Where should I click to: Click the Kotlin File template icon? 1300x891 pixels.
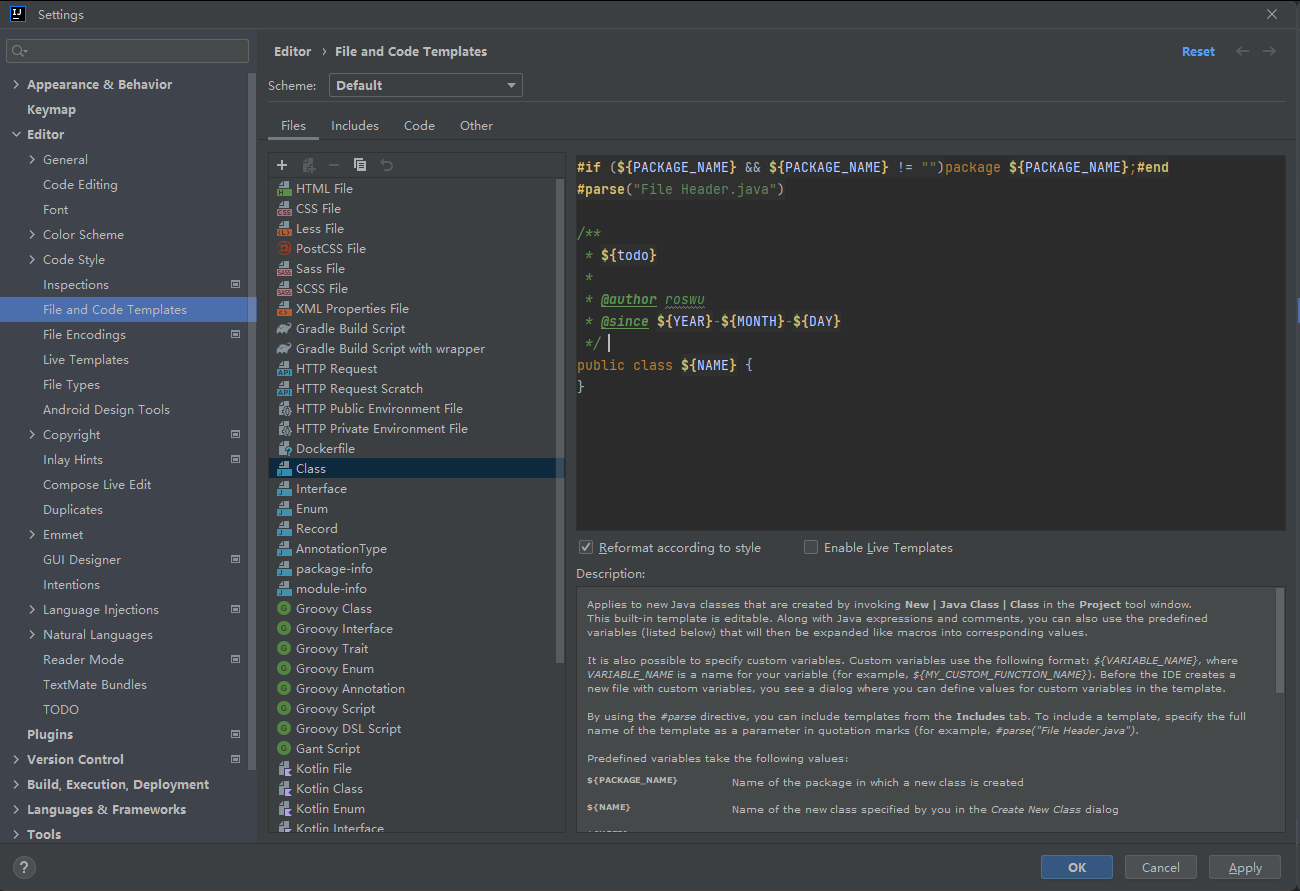click(284, 768)
